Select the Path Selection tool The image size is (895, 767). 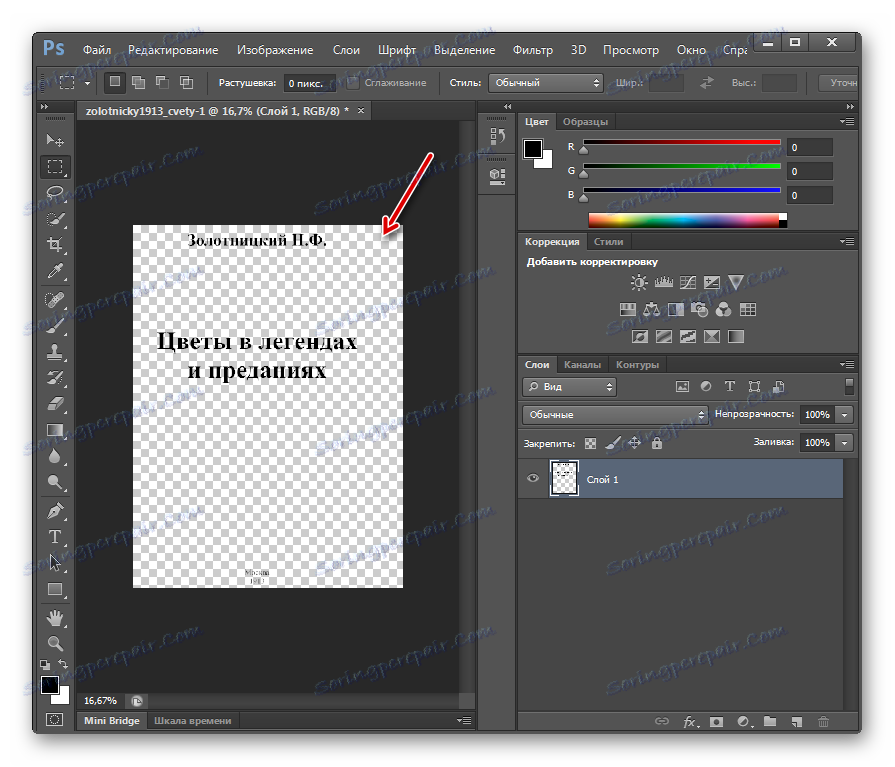pyautogui.click(x=55, y=563)
